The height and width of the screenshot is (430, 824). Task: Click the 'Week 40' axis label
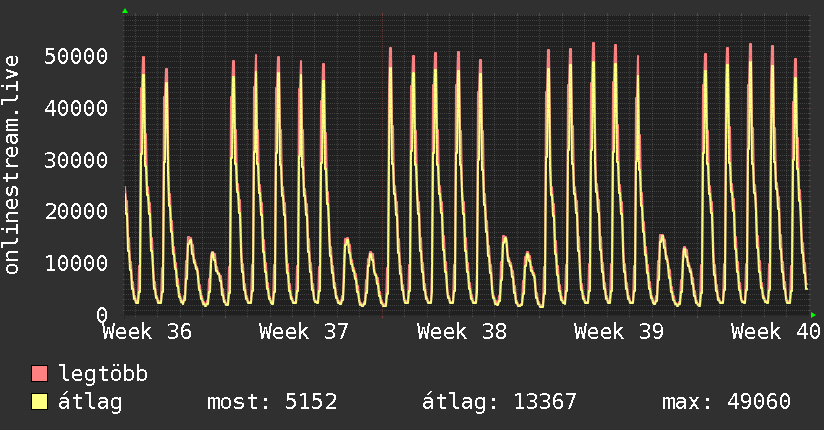tap(776, 332)
